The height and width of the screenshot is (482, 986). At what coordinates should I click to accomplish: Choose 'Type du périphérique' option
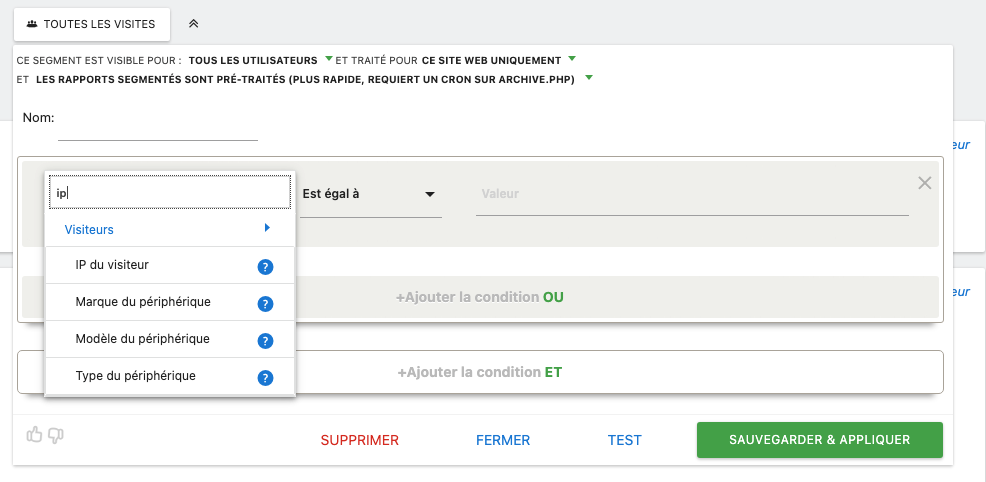(135, 376)
